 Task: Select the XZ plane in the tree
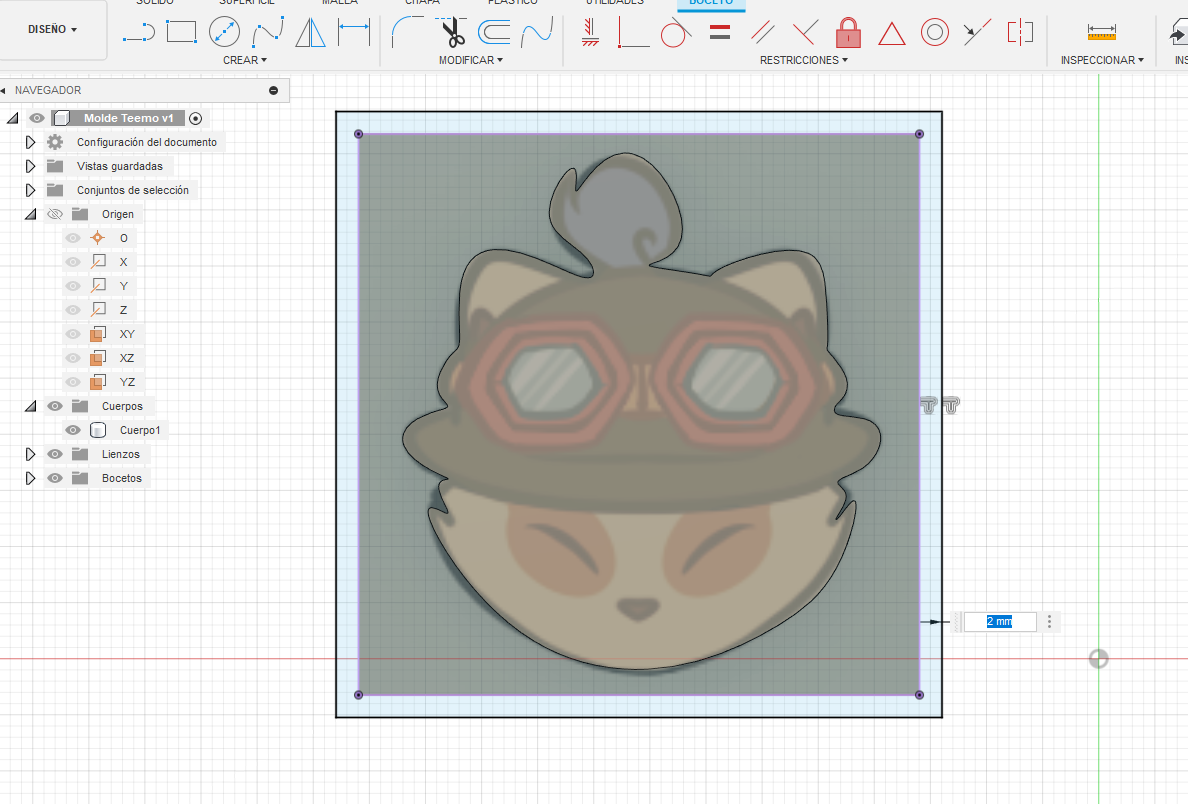pos(127,358)
